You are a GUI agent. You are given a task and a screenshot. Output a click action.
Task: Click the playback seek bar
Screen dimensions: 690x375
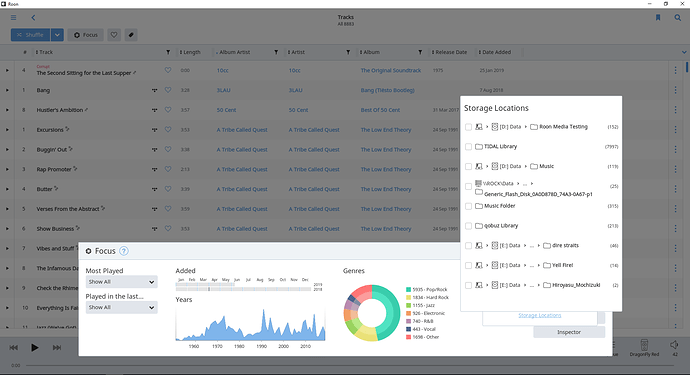(350, 365)
